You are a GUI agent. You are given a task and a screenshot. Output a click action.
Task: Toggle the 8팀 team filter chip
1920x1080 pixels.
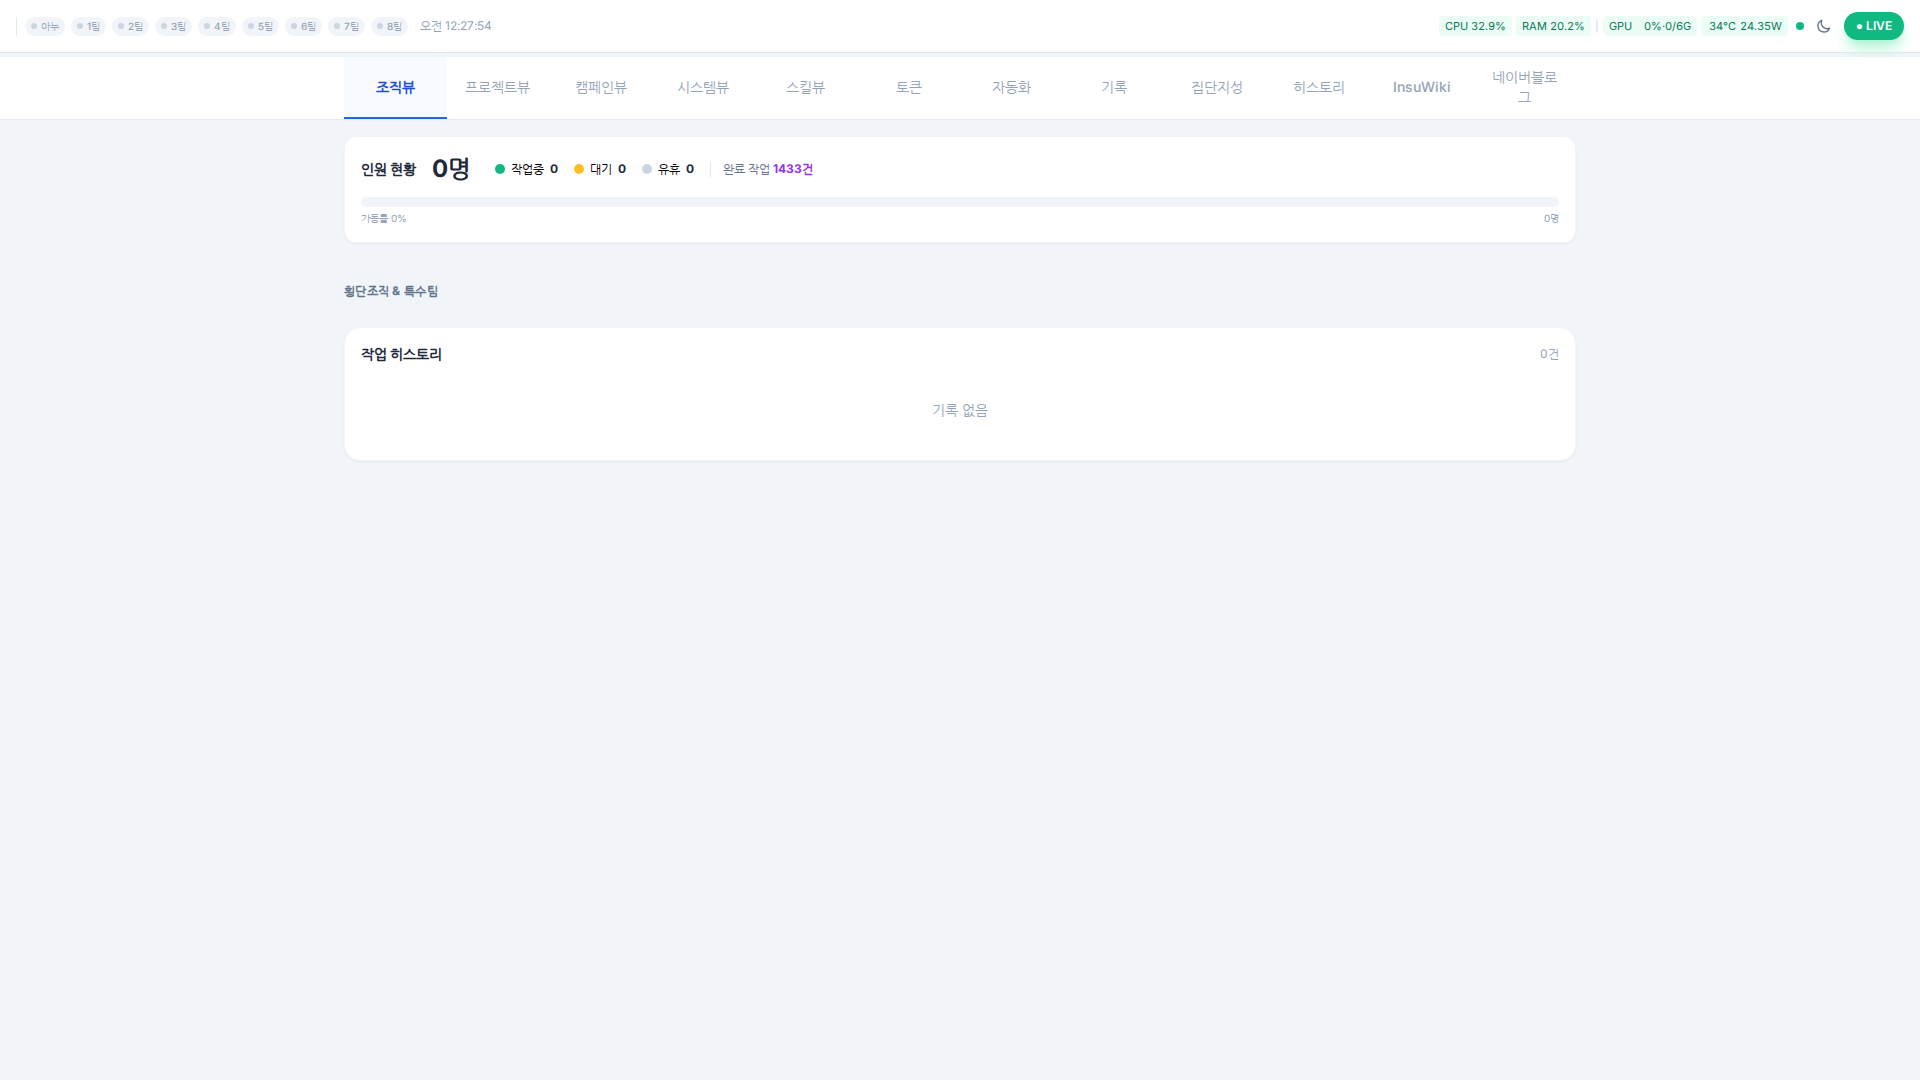[389, 26]
